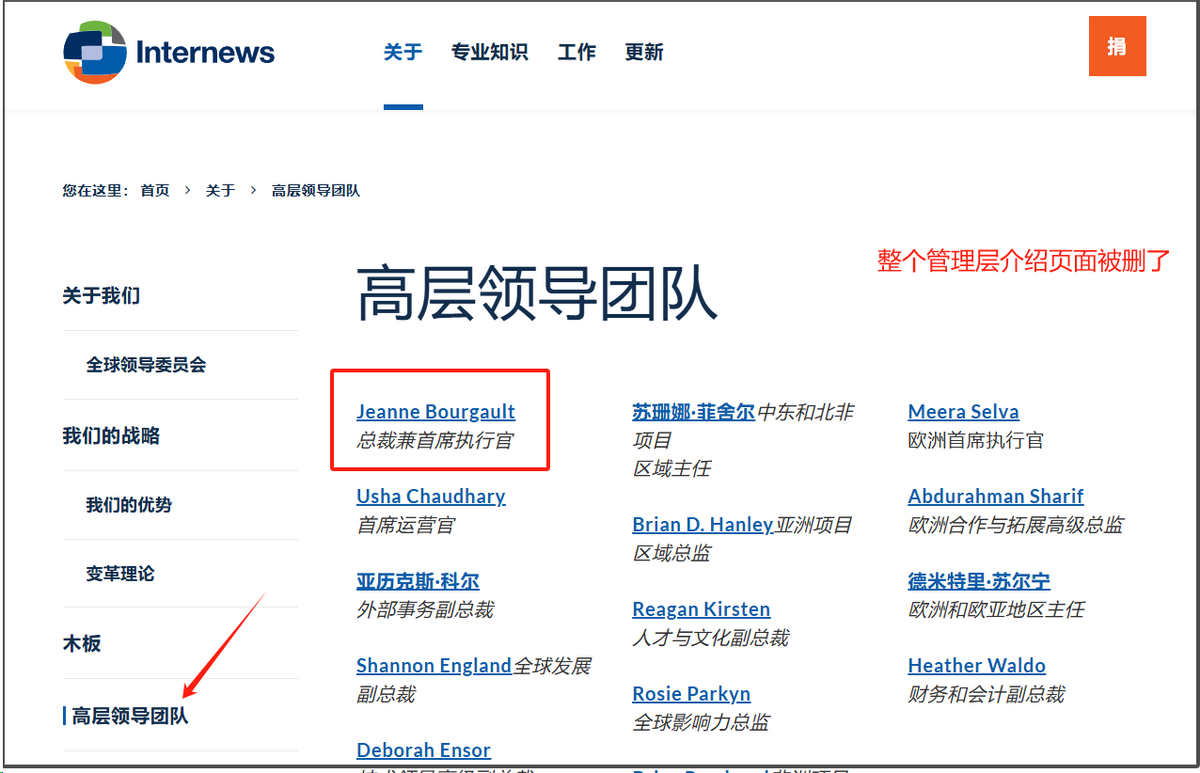Go to 首页 in the breadcrumb

click(155, 190)
